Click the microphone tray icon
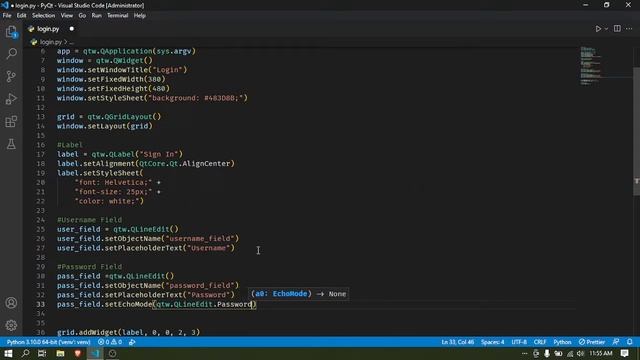This screenshot has width=640, height=360. pyautogui.click(x=547, y=353)
